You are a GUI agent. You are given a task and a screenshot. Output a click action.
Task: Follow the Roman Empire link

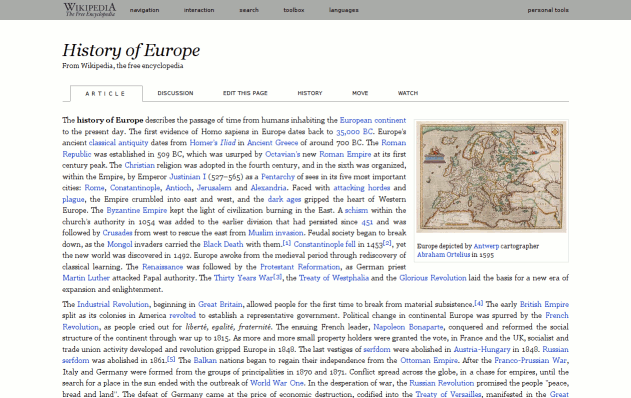(x=345, y=154)
